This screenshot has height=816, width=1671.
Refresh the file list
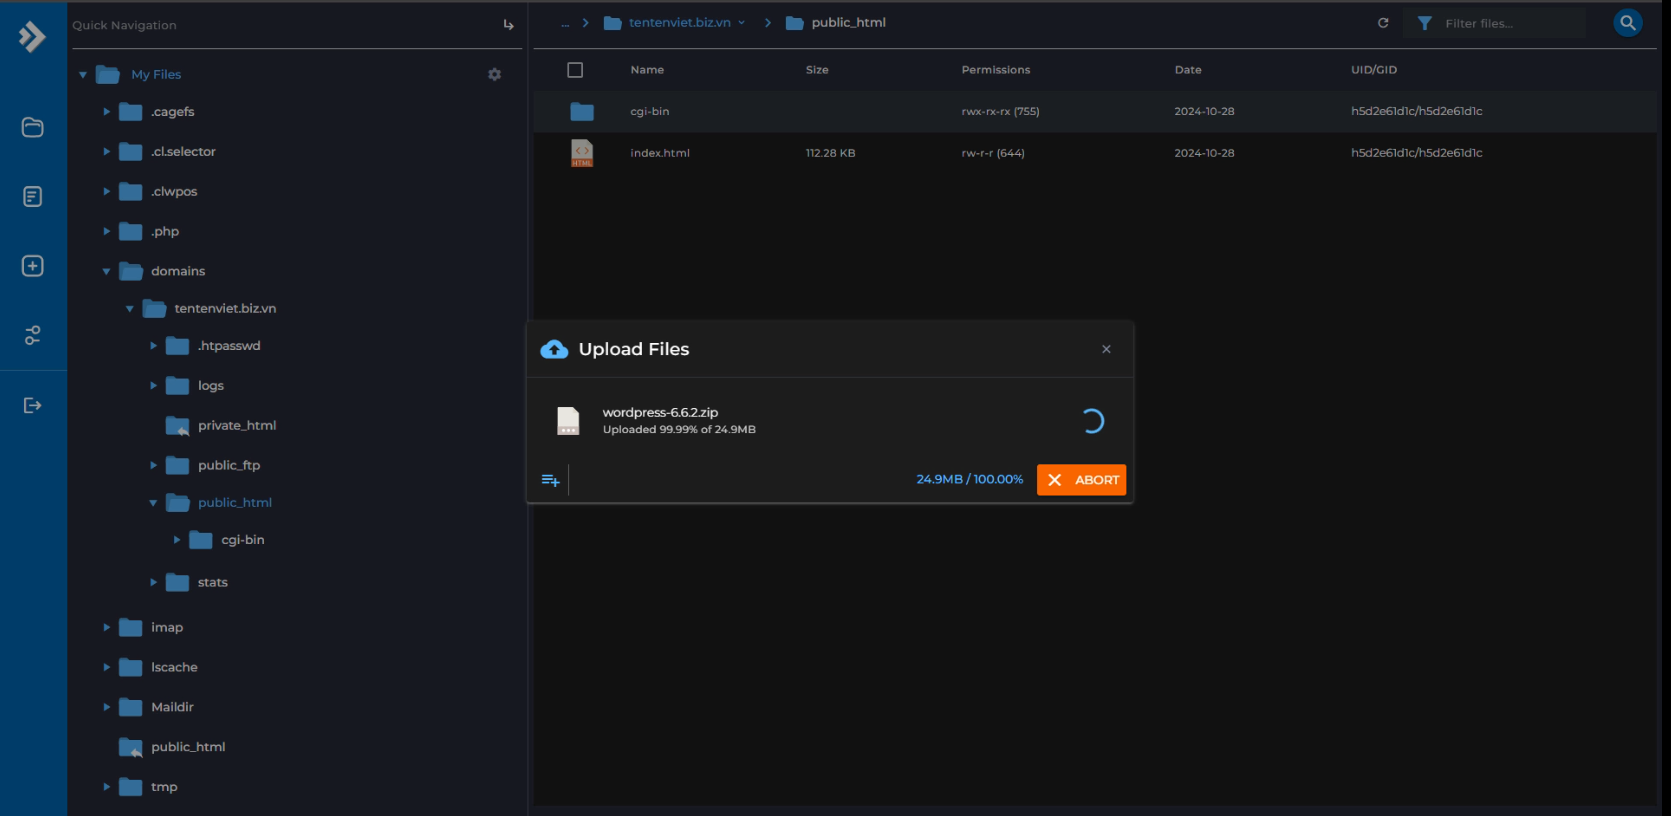1383,23
